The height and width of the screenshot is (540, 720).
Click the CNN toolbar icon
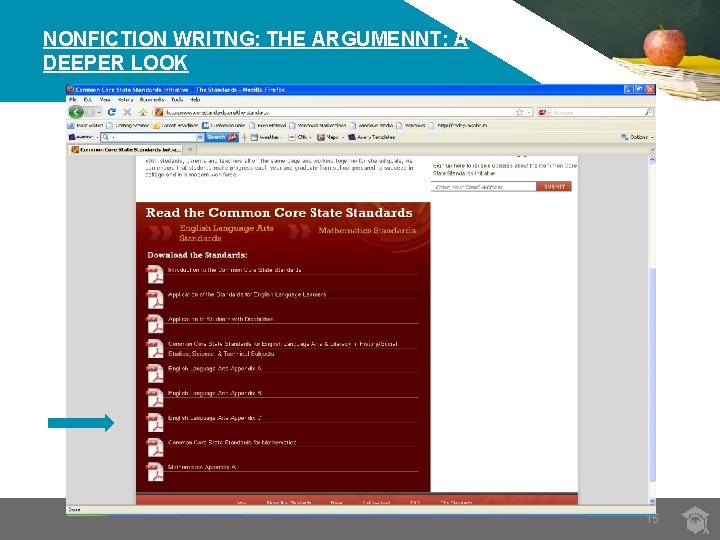coord(292,137)
